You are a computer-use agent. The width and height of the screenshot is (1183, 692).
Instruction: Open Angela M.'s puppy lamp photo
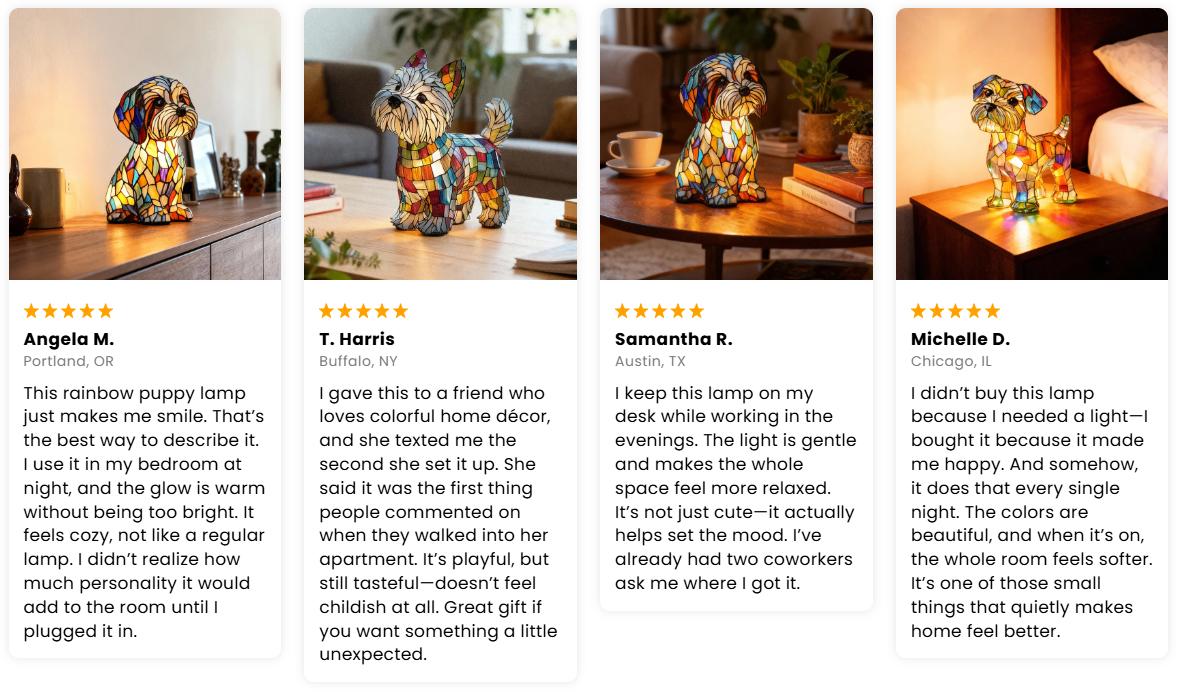(x=145, y=144)
